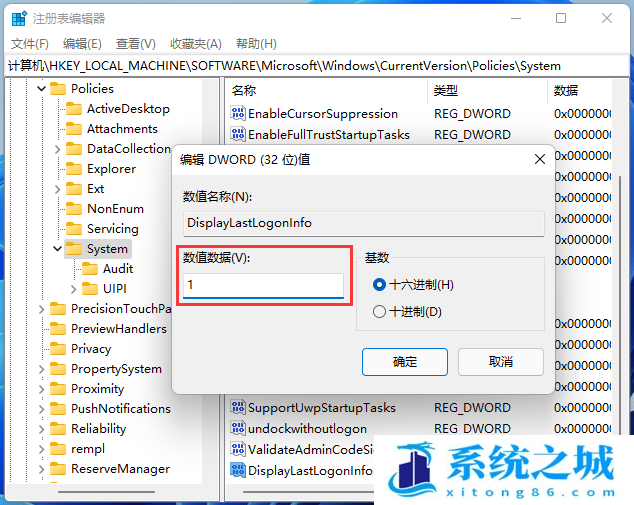Click the EnableFullTrustStartupTasks value icon
Viewport: 634px width, 505px height.
pos(238,134)
